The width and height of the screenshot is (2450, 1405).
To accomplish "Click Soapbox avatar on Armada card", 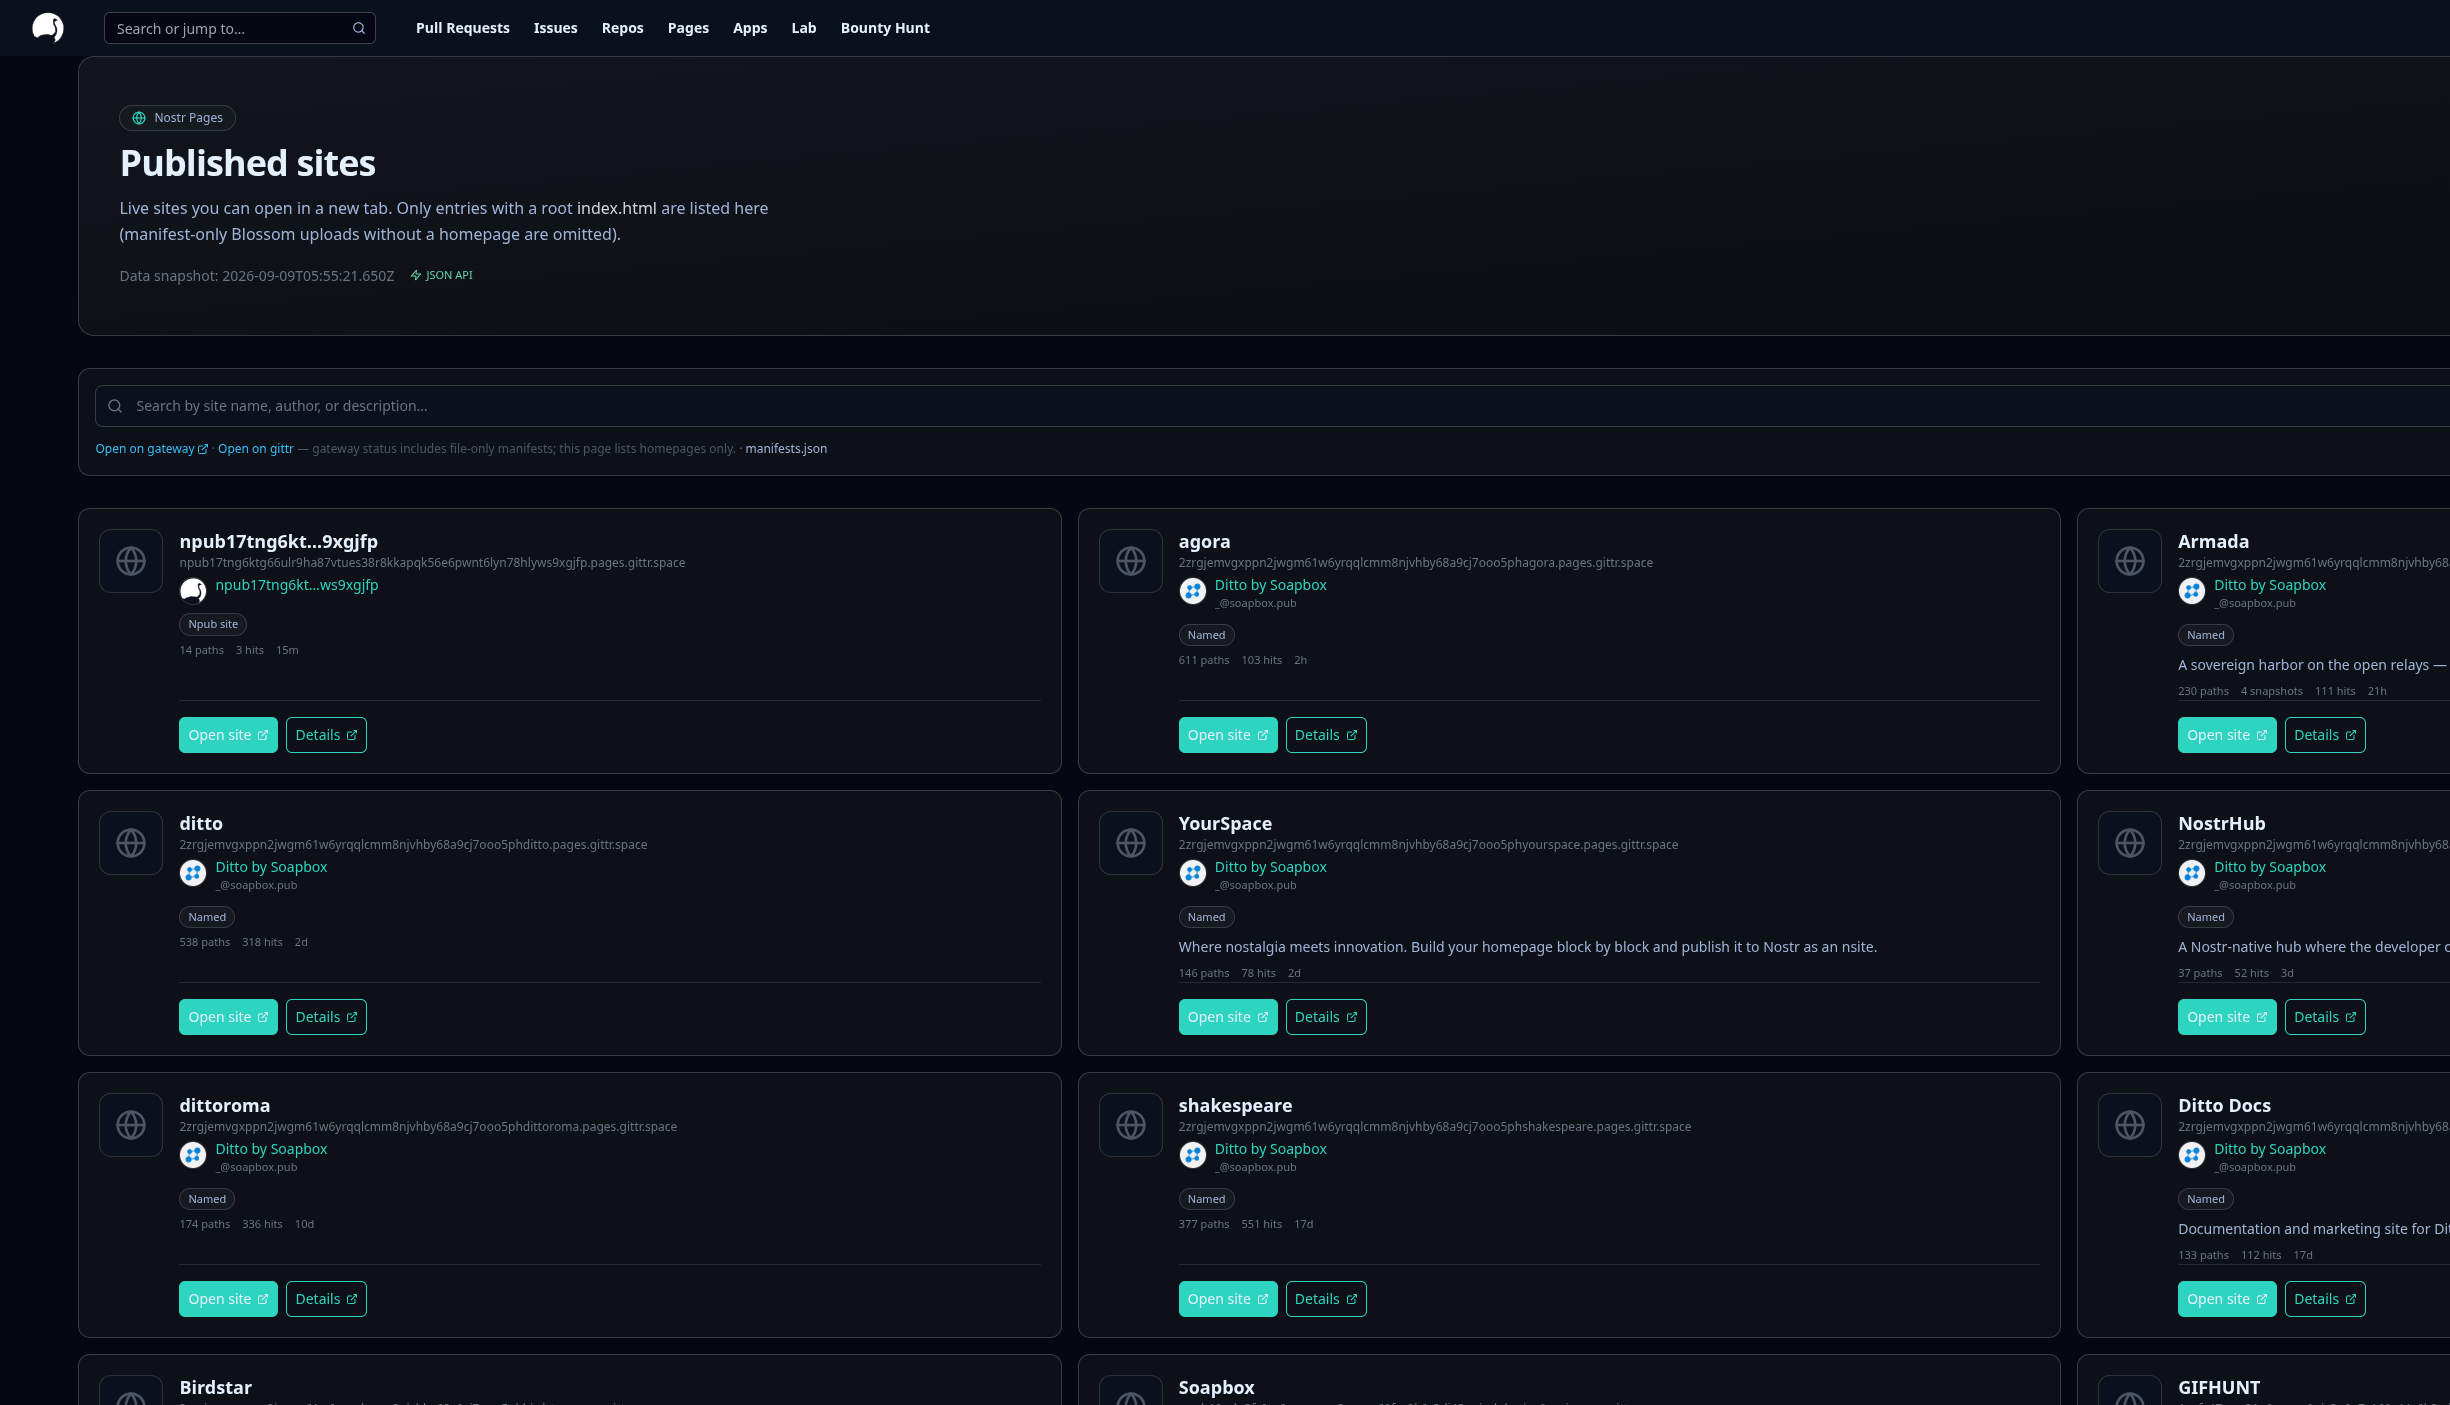I will (2191, 591).
